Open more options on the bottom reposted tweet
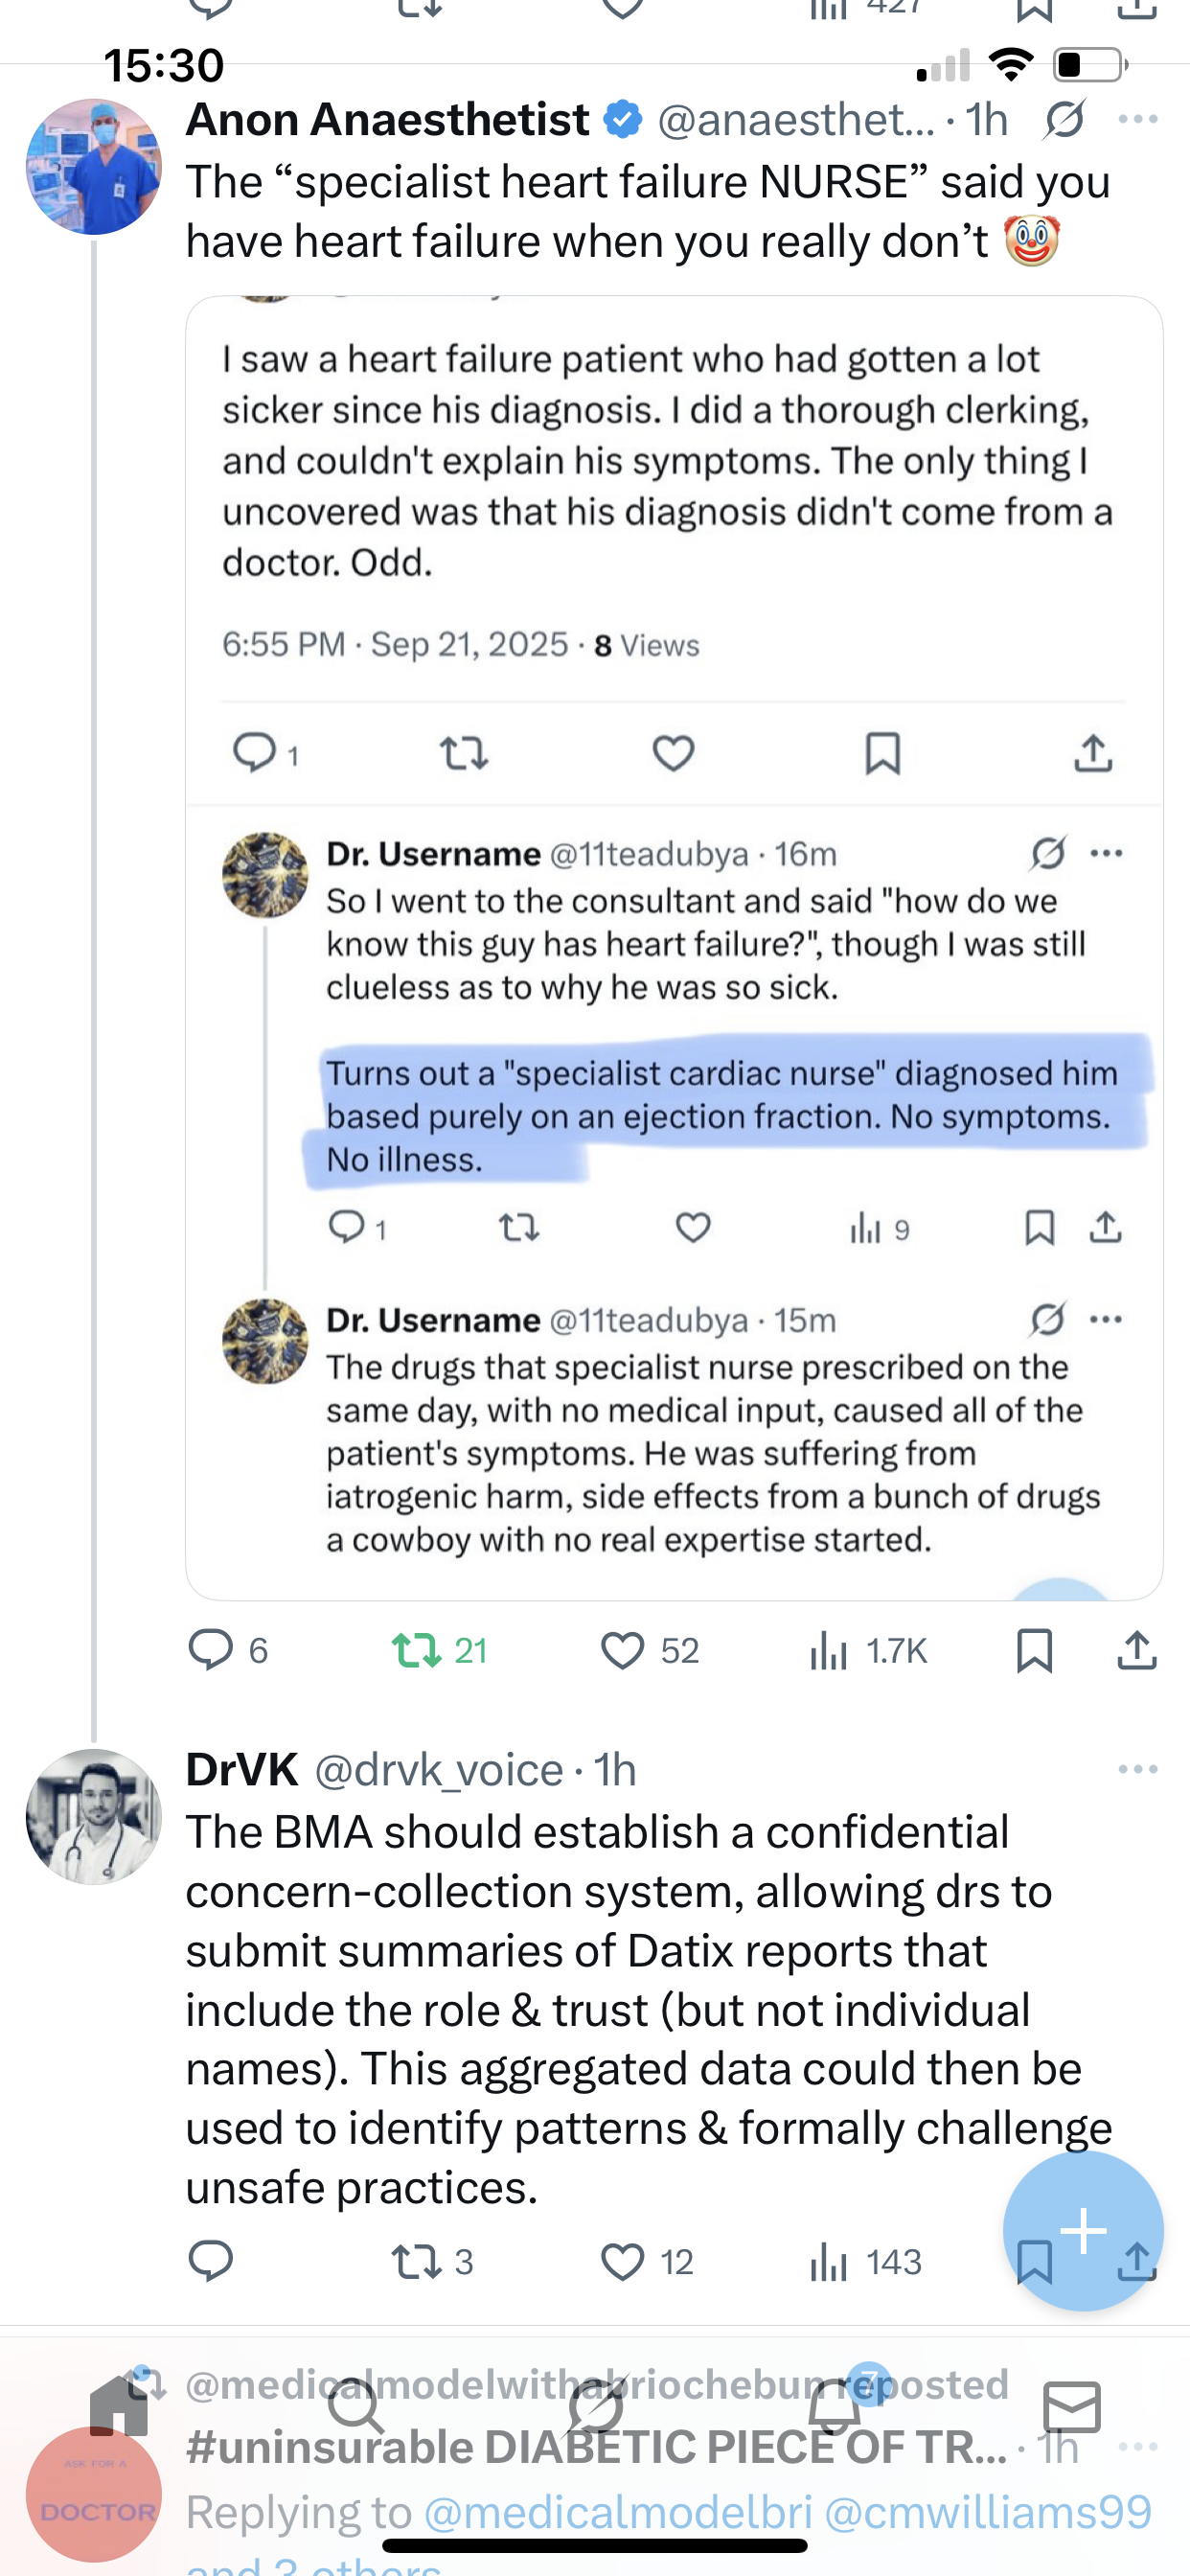1190x2576 pixels. tap(1138, 2447)
